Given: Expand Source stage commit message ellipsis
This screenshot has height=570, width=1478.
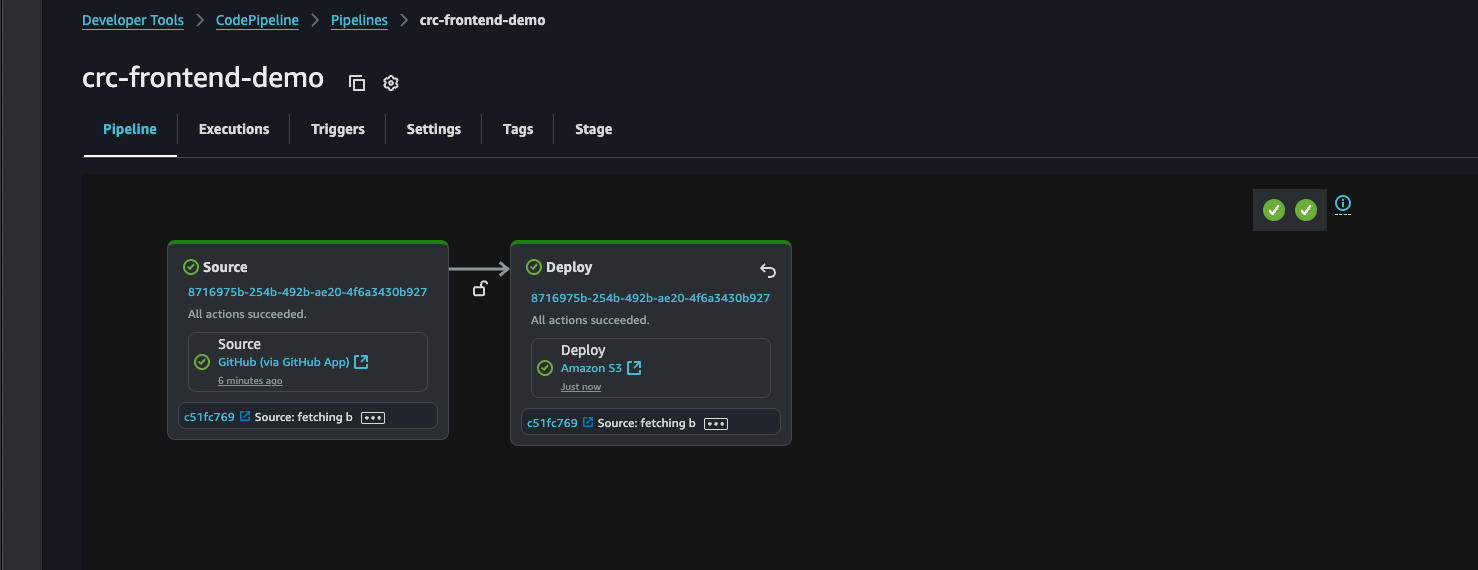Looking at the screenshot, I should click(x=373, y=417).
